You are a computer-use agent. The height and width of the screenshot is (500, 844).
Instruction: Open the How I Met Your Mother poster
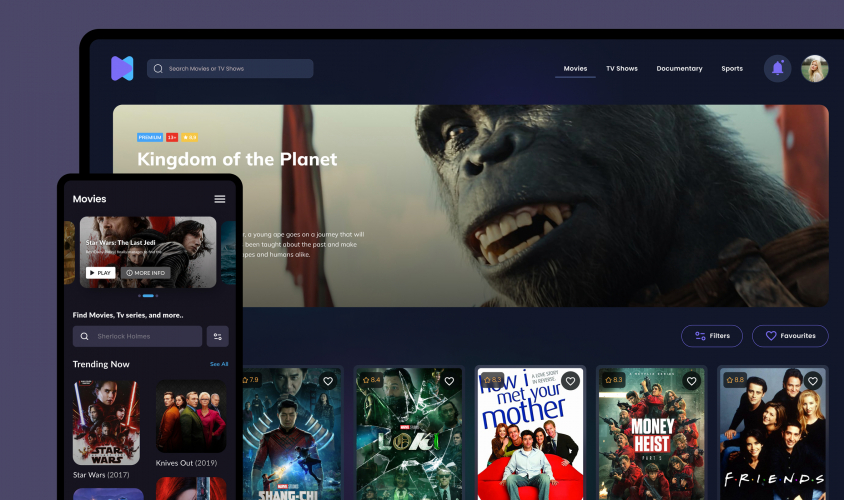(x=530, y=434)
